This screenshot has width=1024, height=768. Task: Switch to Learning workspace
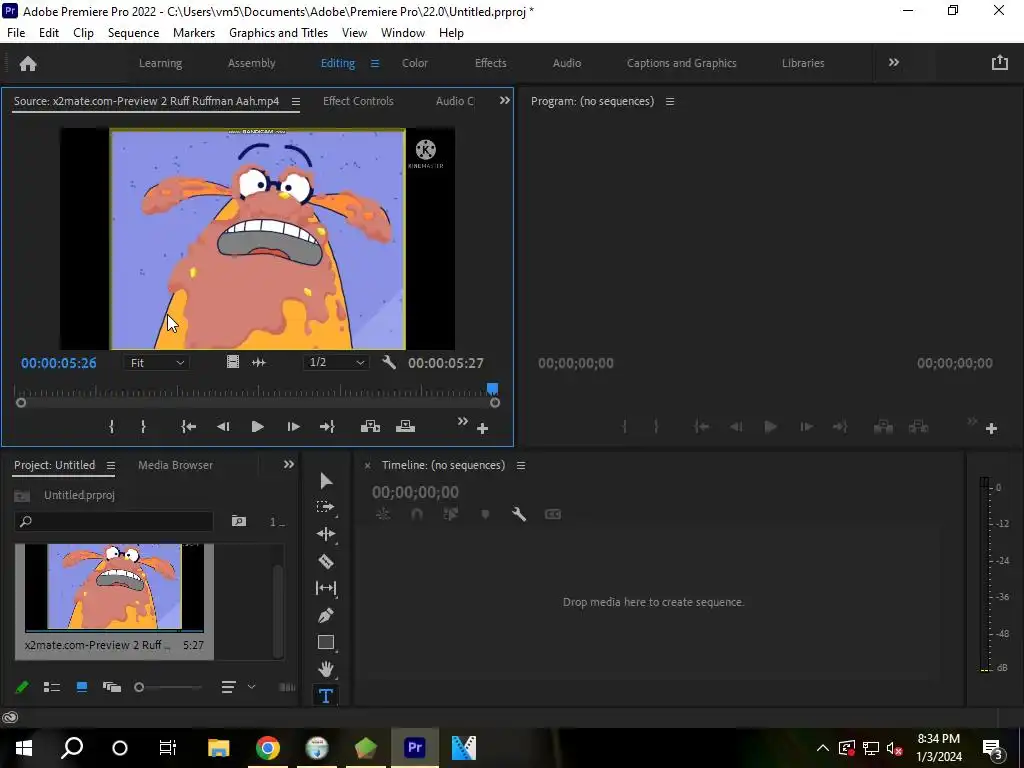pos(161,63)
